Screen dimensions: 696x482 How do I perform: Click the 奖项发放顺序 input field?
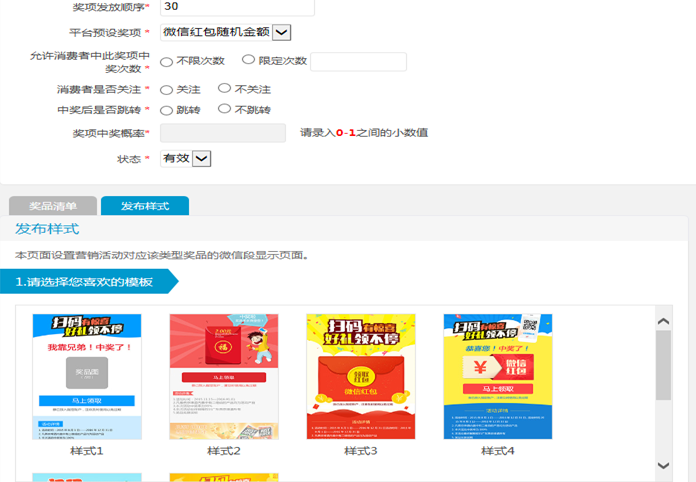tap(237, 7)
